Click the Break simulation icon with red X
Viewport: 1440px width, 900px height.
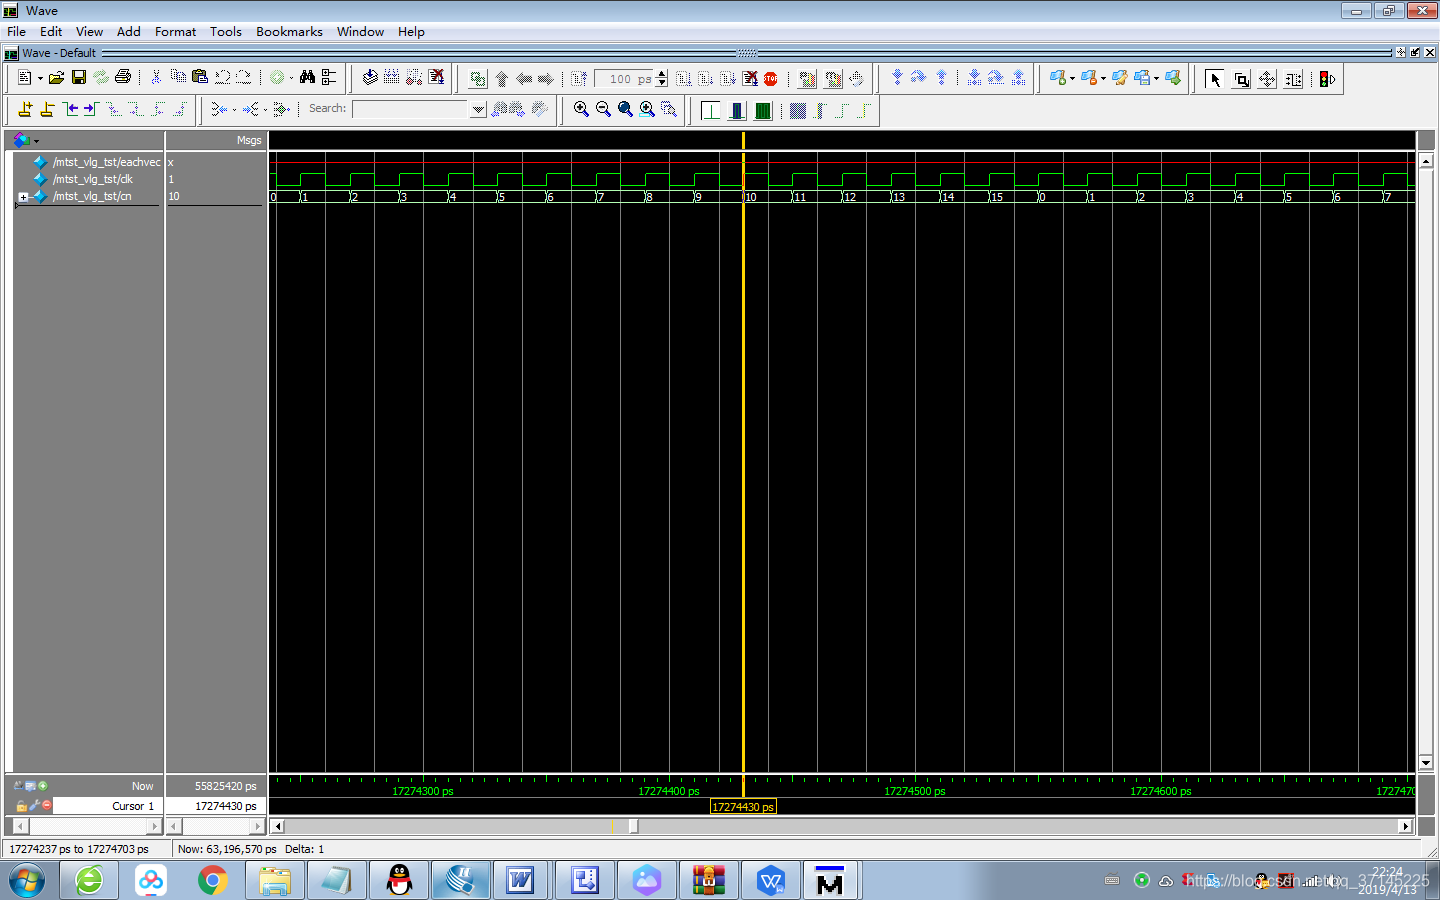coord(750,79)
